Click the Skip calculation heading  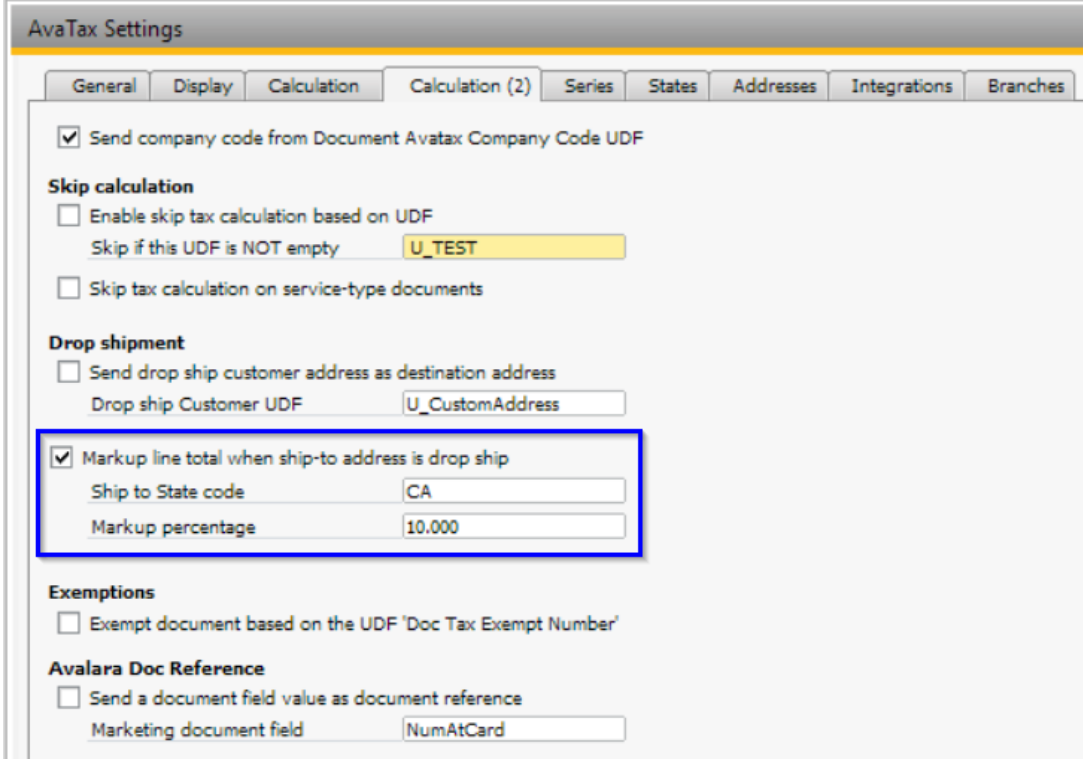tap(121, 186)
